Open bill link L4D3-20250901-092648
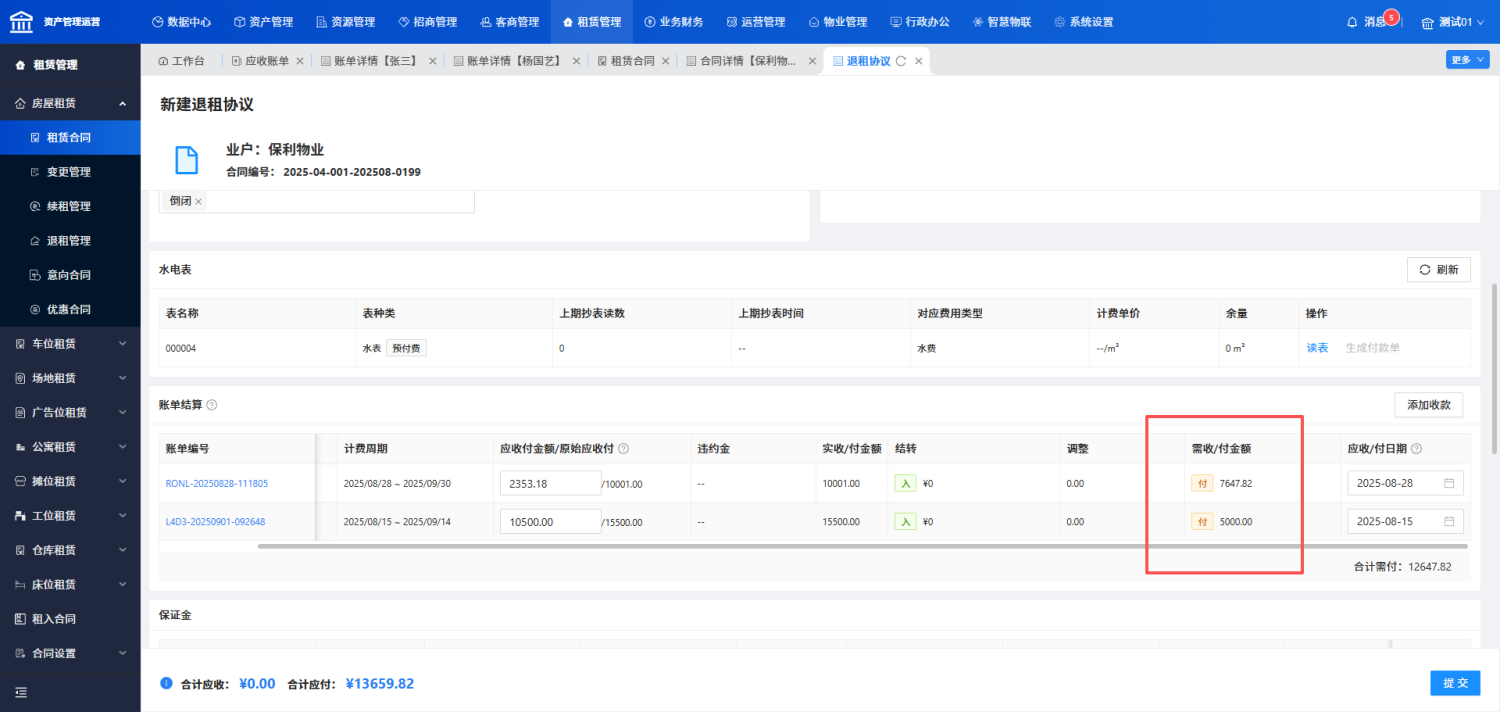Image resolution: width=1500 pixels, height=712 pixels. tap(215, 522)
